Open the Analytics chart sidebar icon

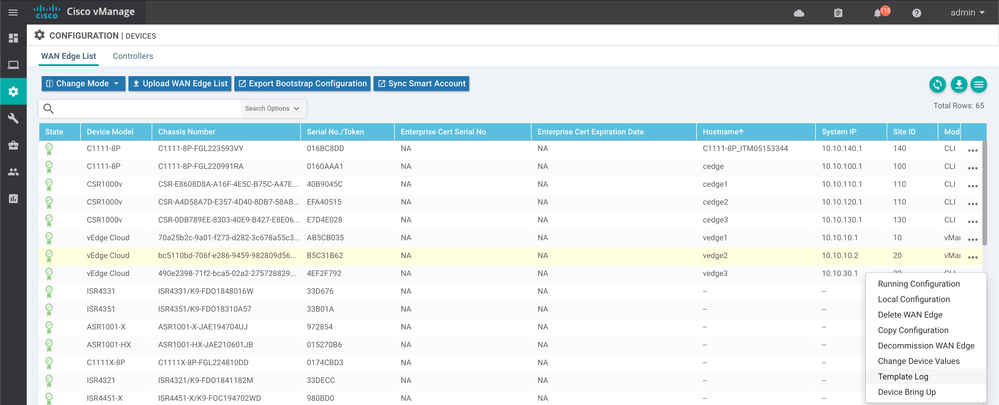tap(13, 199)
